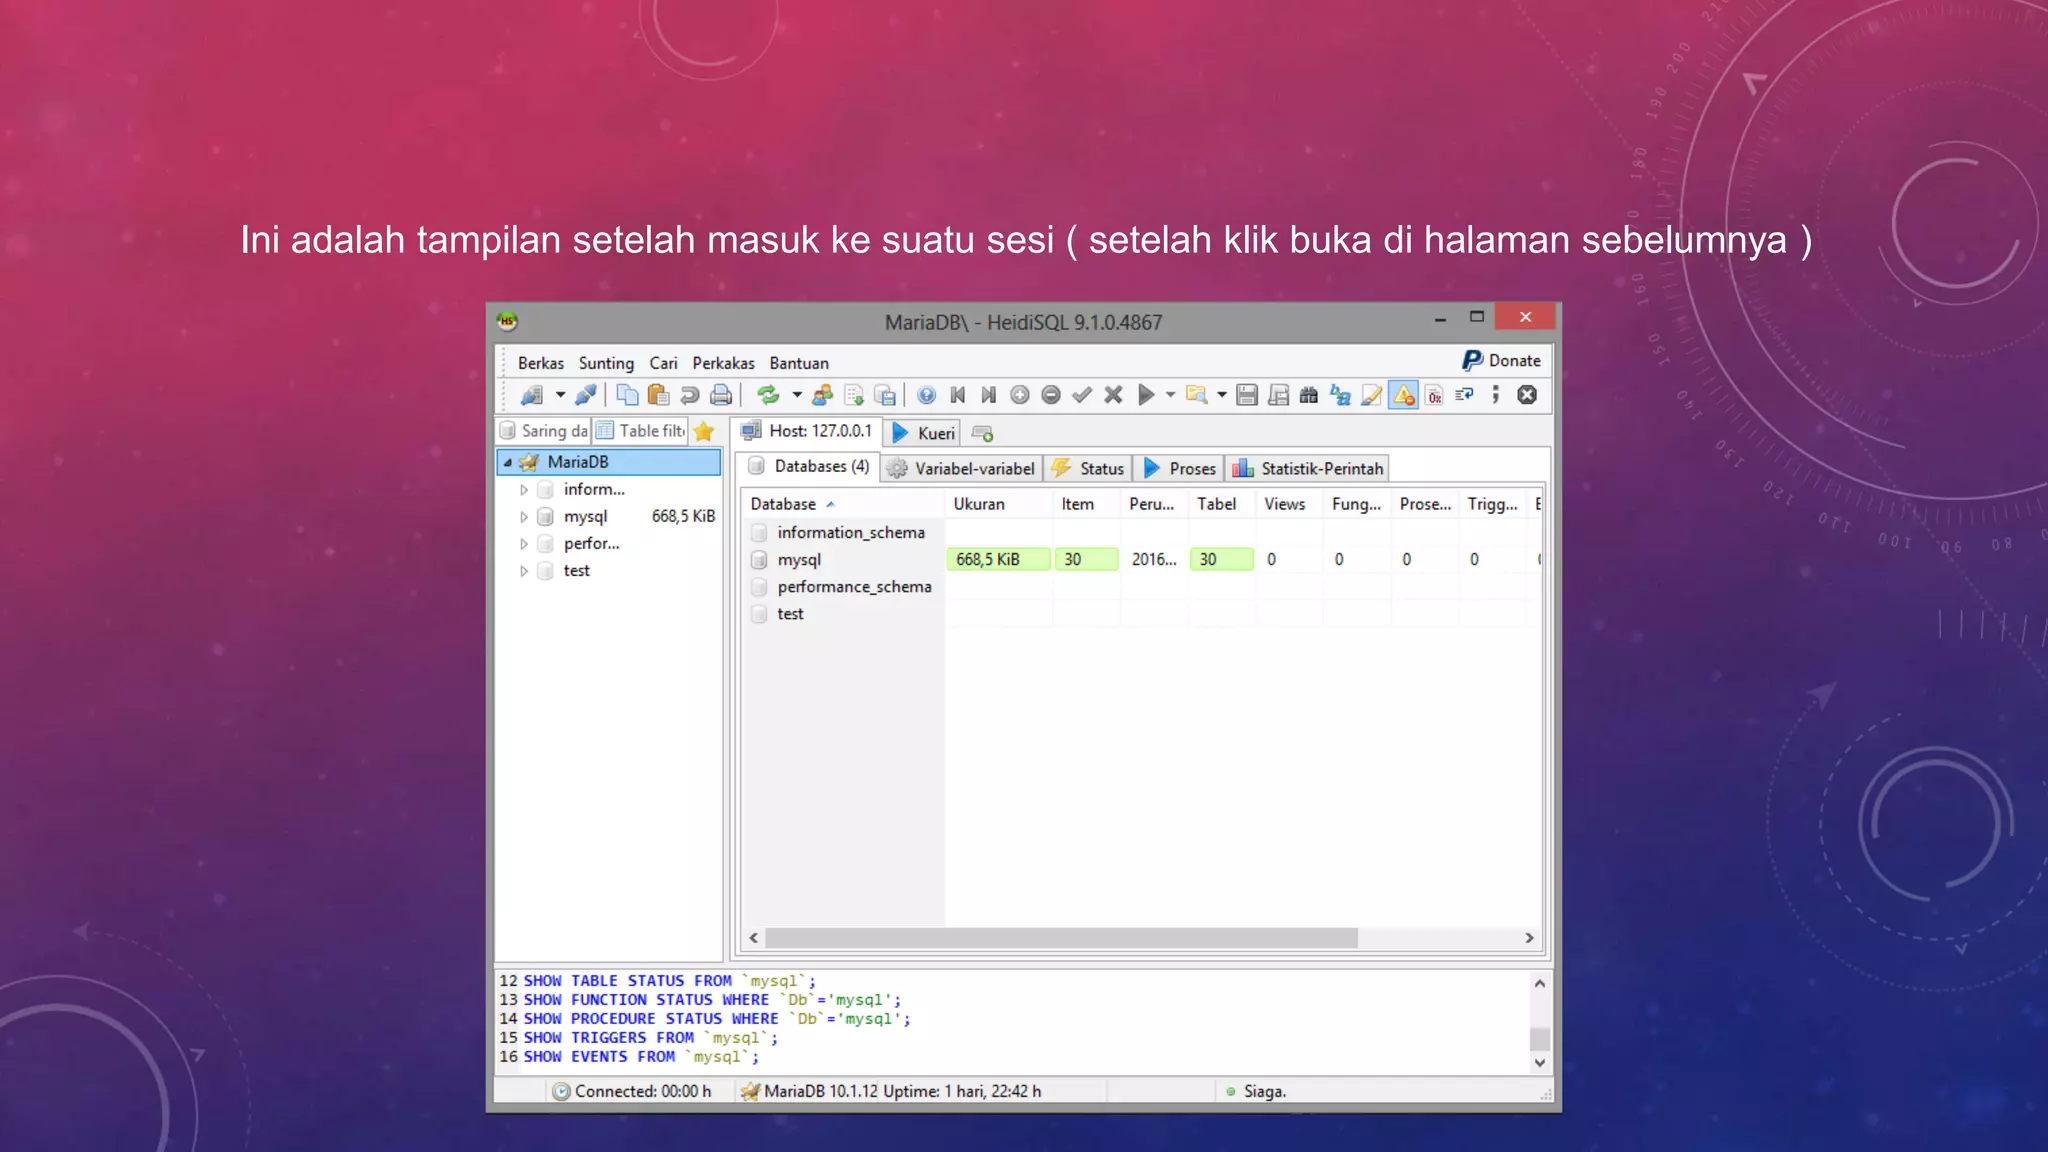The width and height of the screenshot is (2048, 1152).
Task: Open the User manager icon
Action: tap(822, 395)
